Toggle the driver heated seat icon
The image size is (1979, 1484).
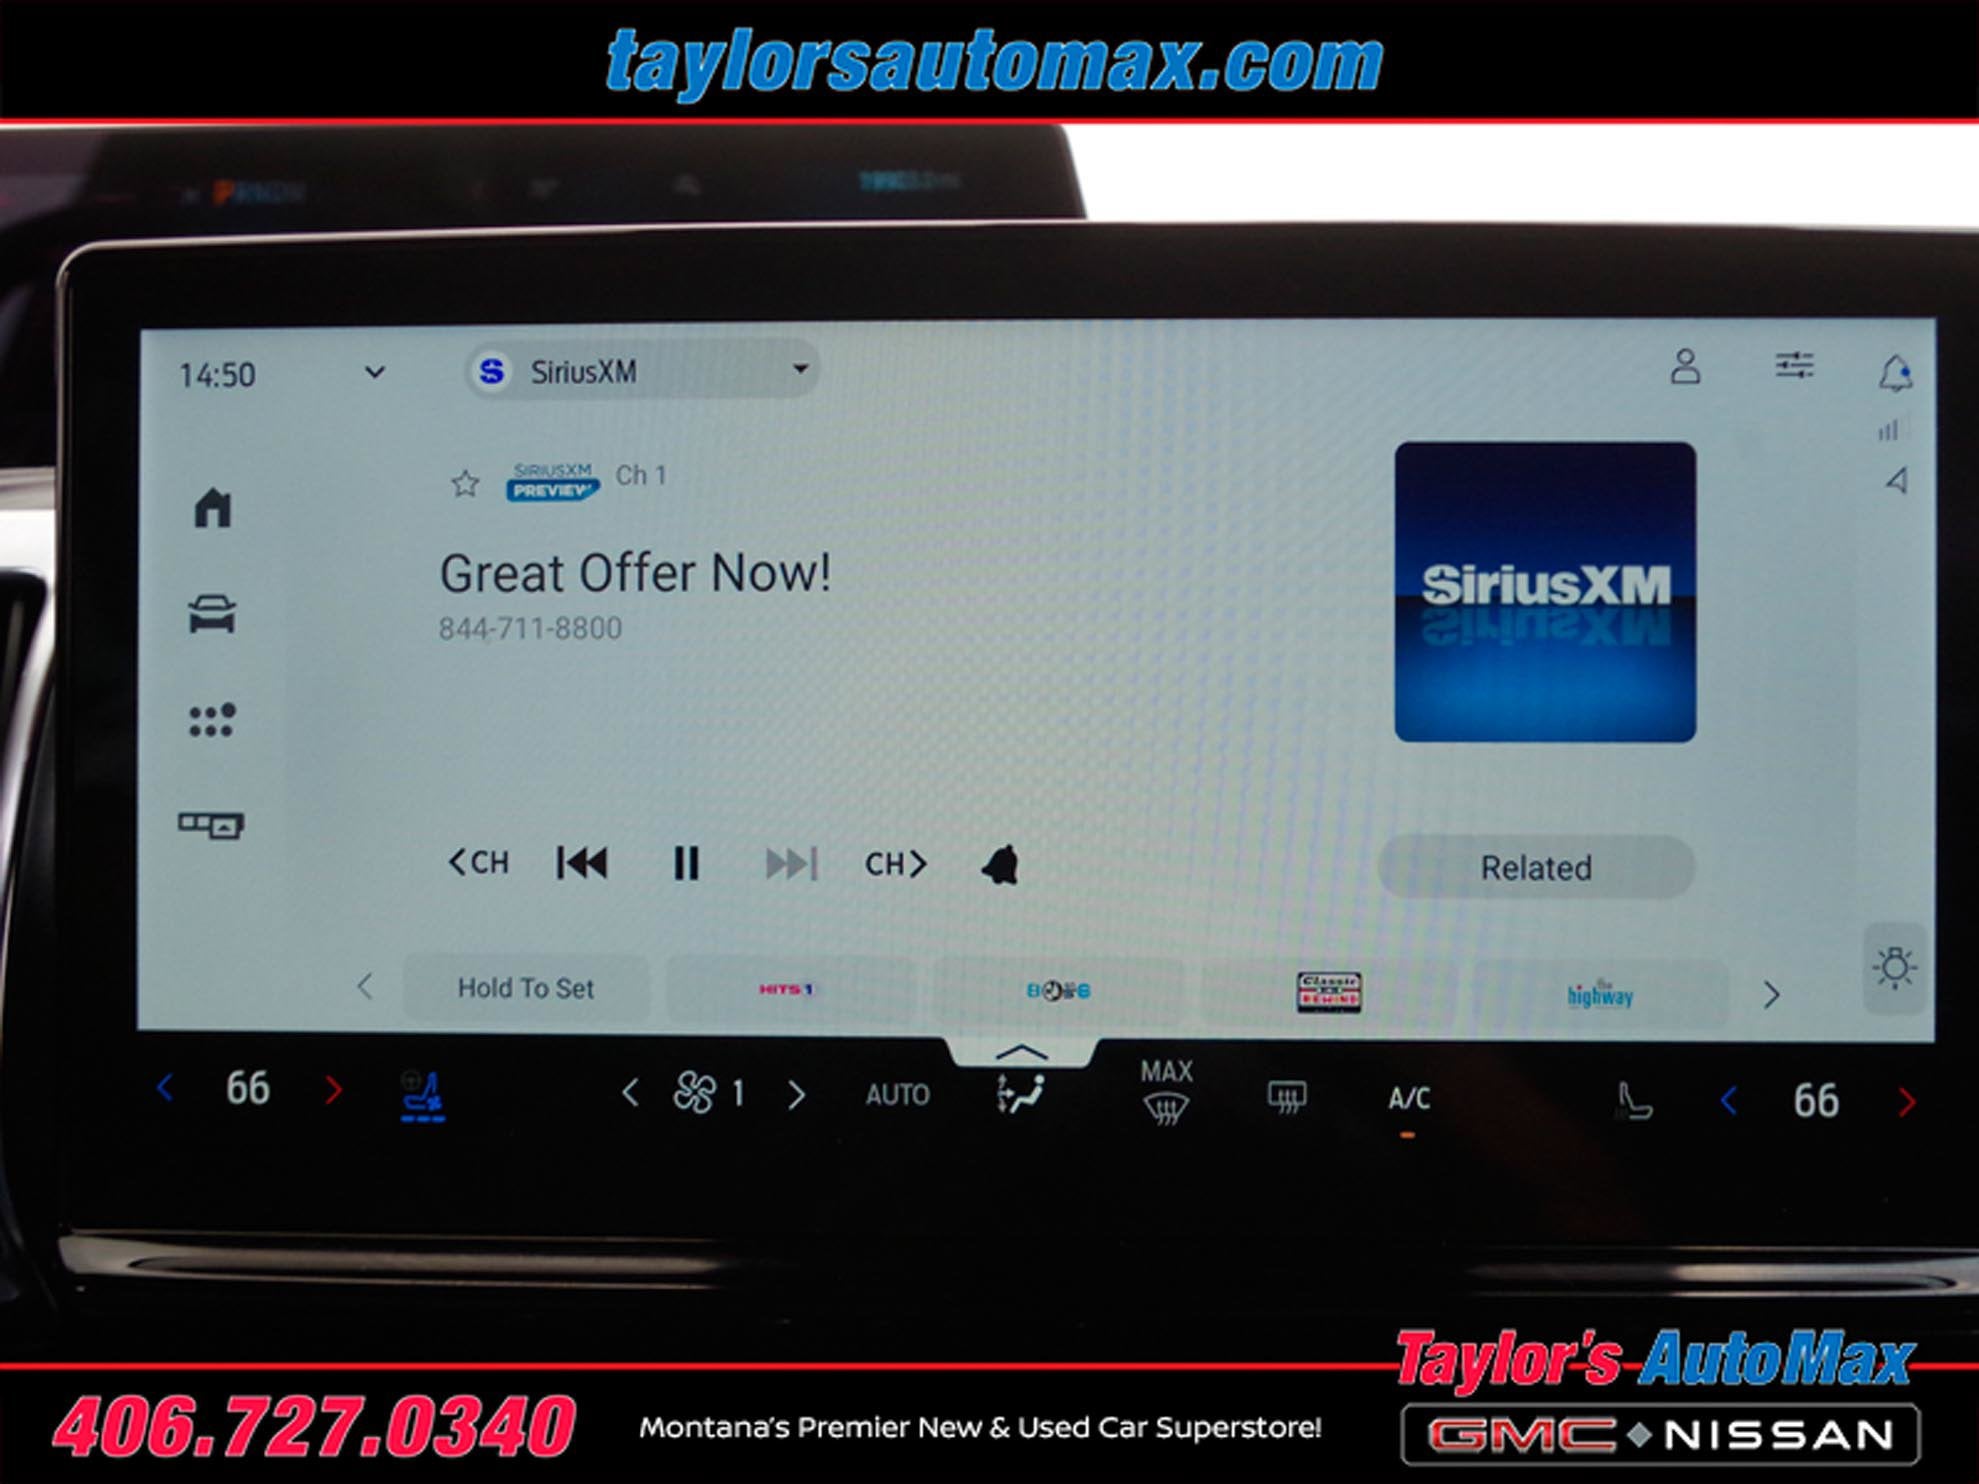tap(422, 1095)
